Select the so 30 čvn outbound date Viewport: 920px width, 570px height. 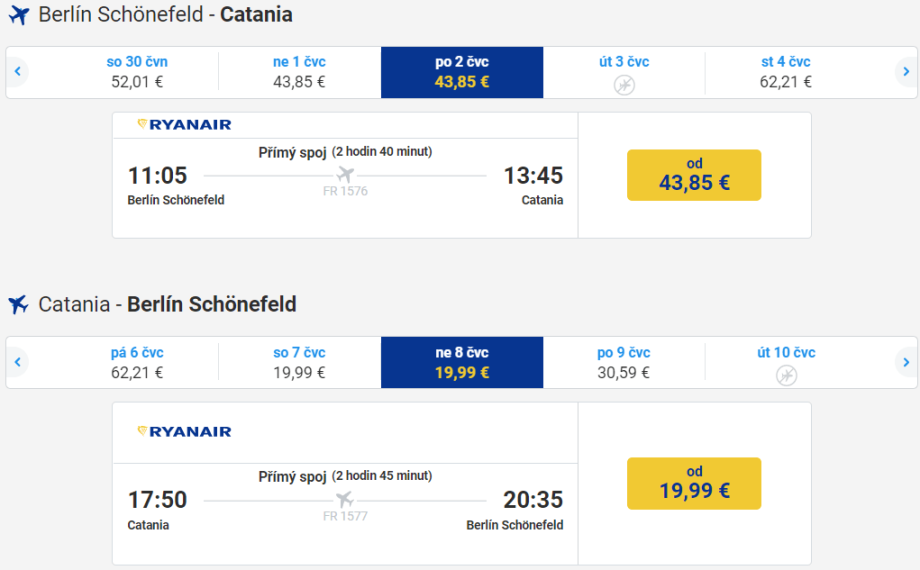(x=137, y=72)
